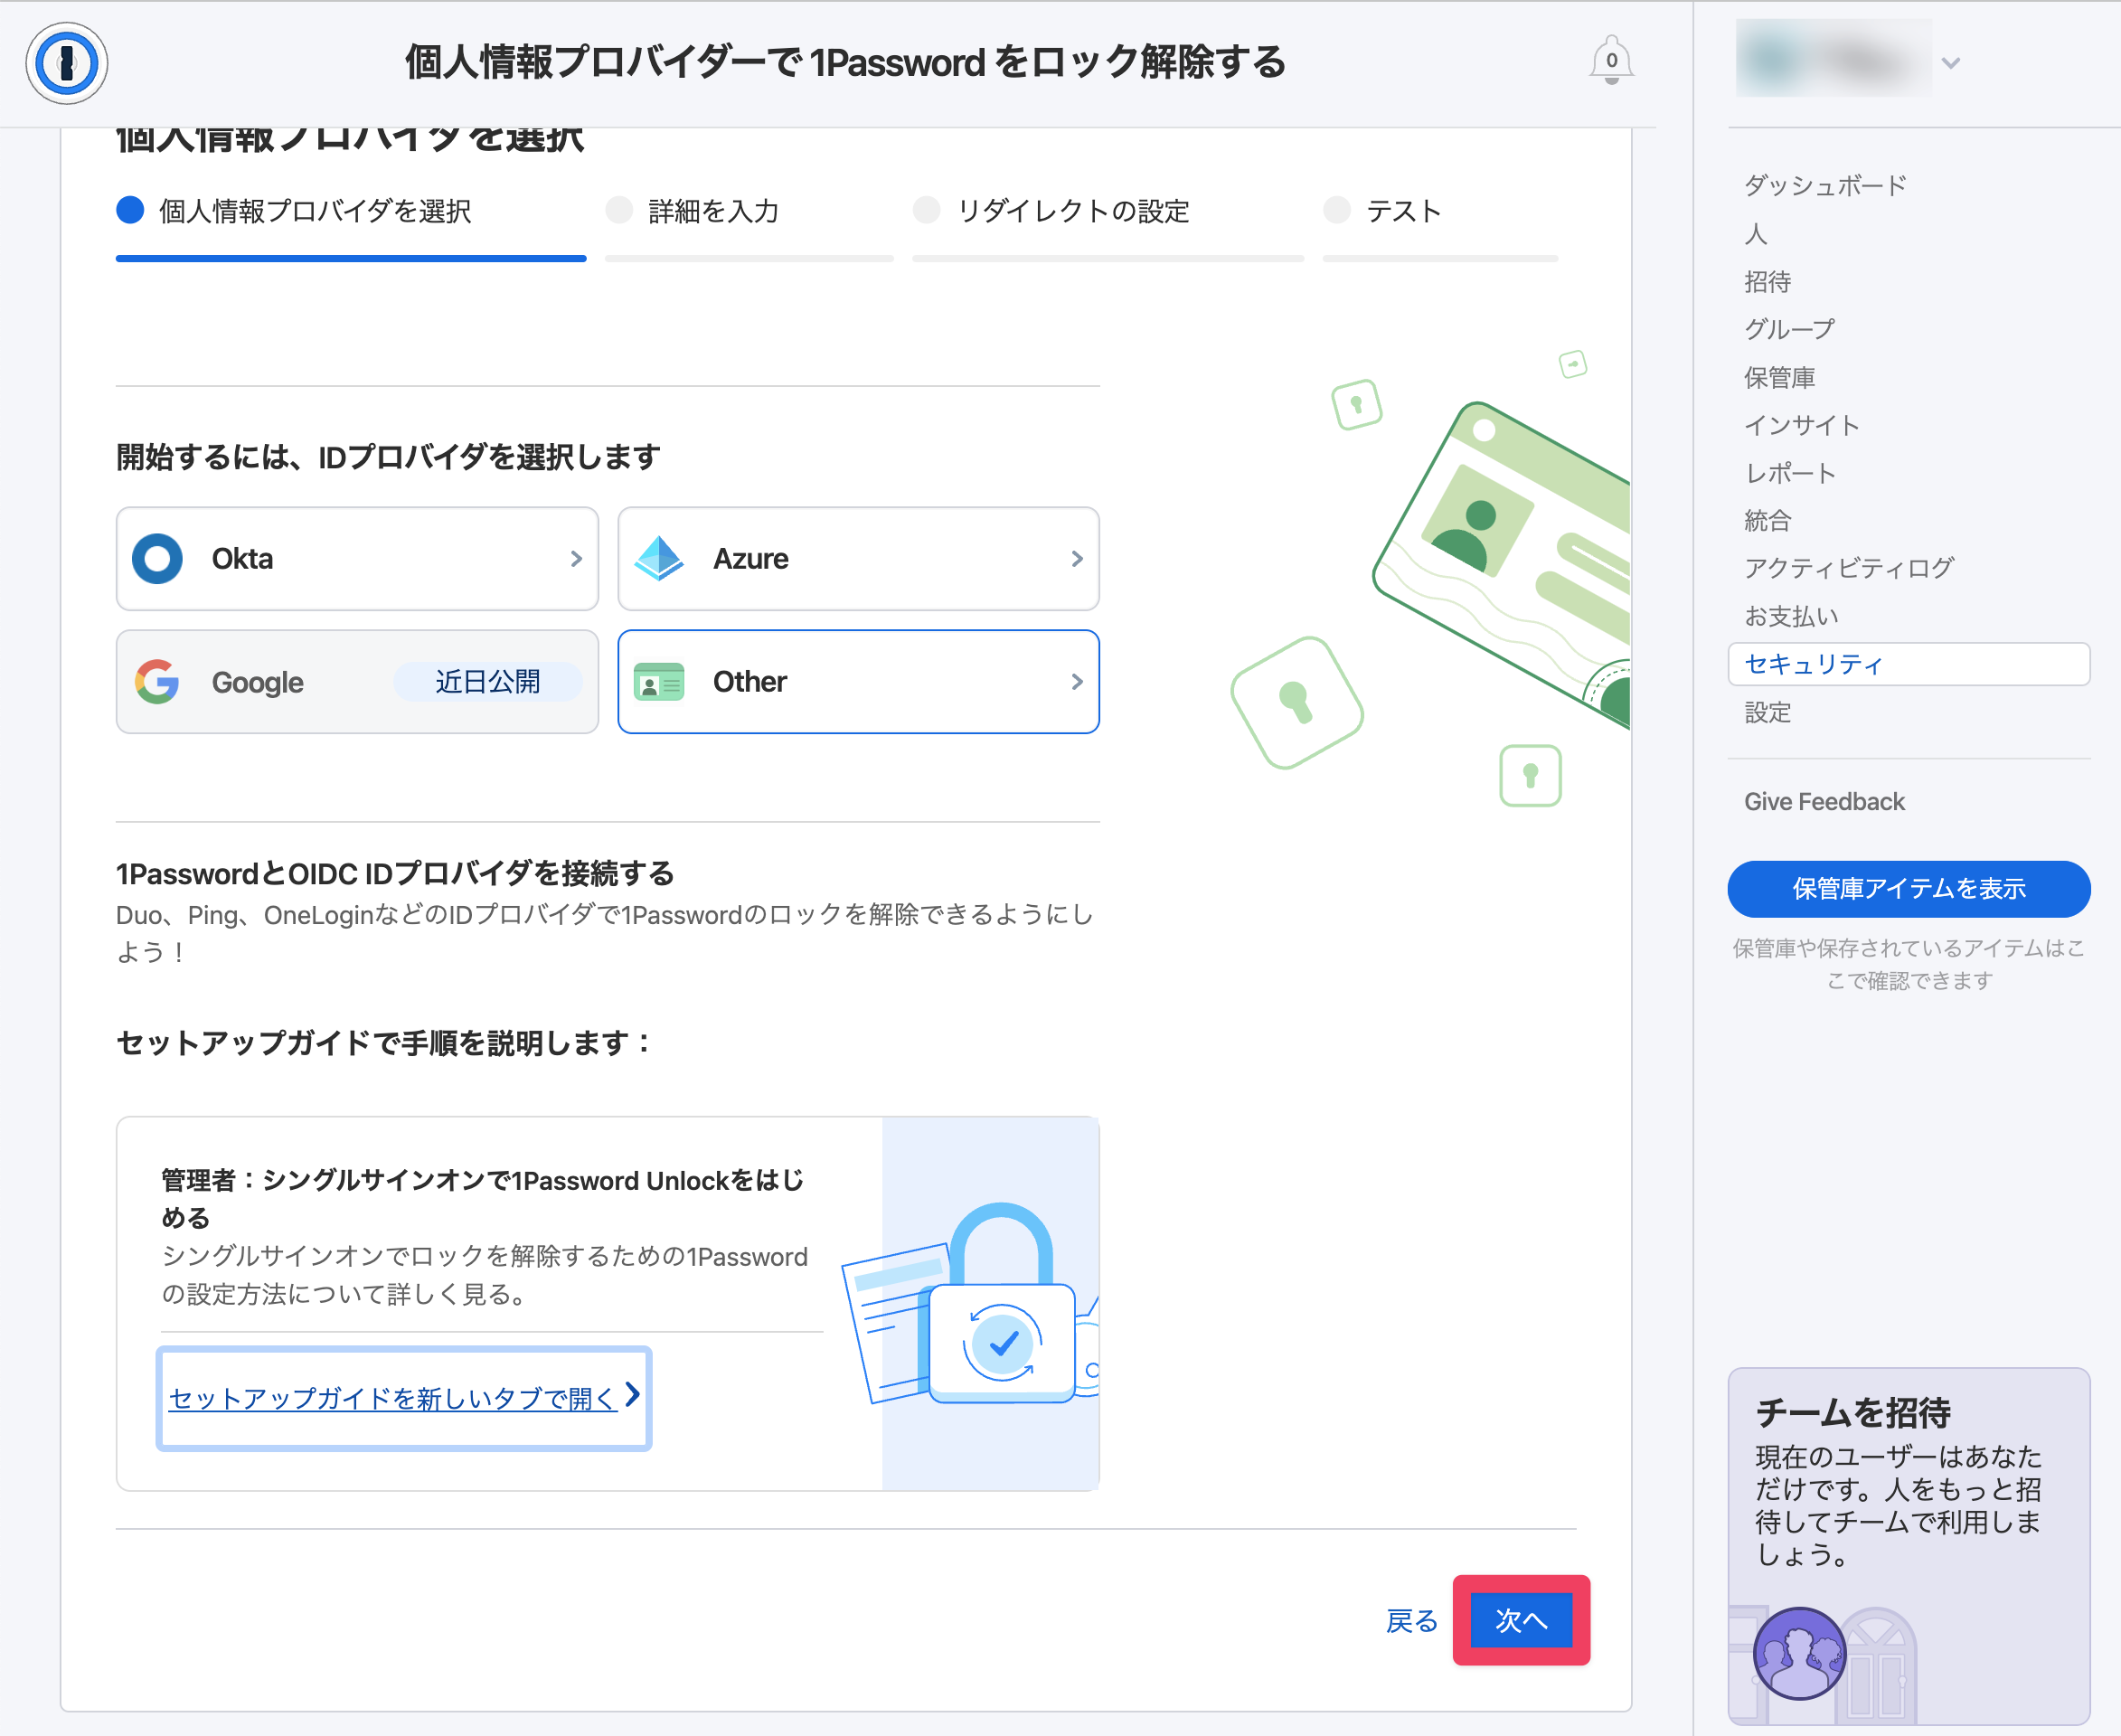Open グループ in the sidebar

[x=1789, y=330]
